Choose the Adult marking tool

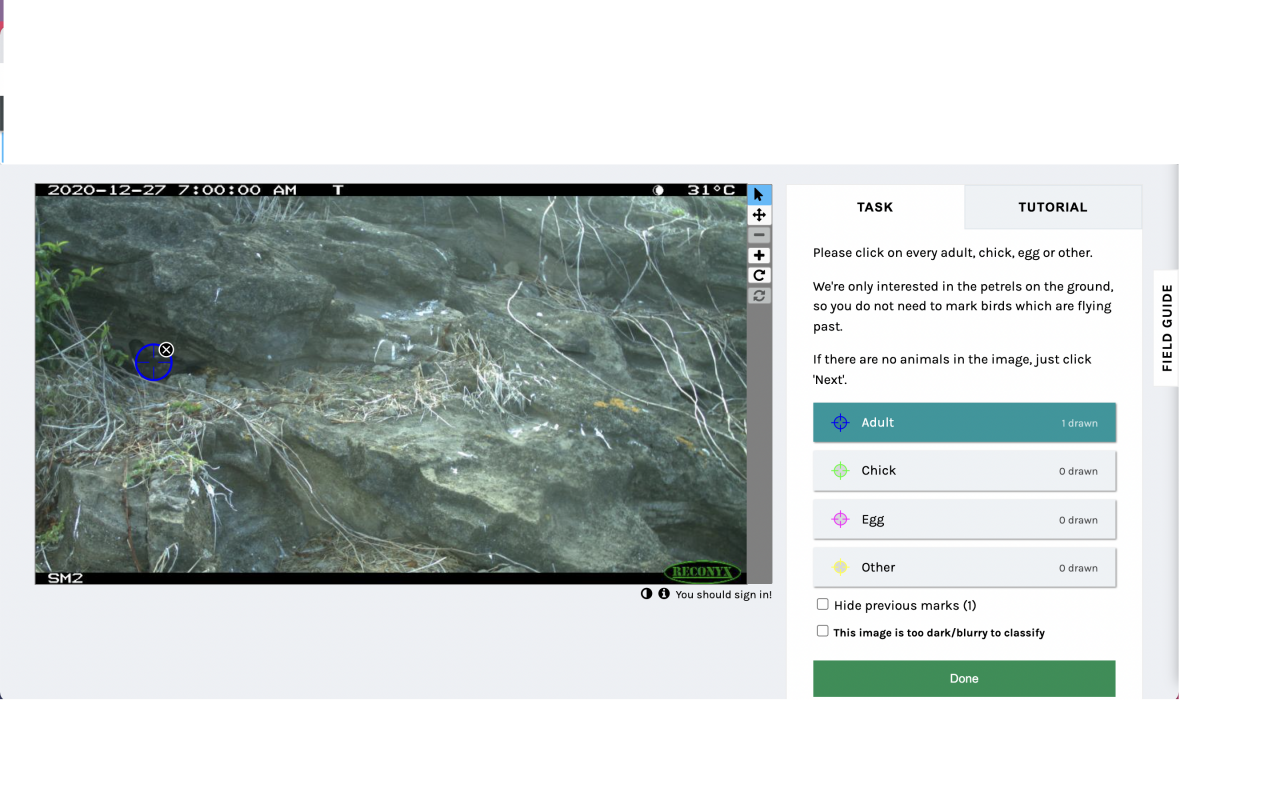click(x=964, y=422)
